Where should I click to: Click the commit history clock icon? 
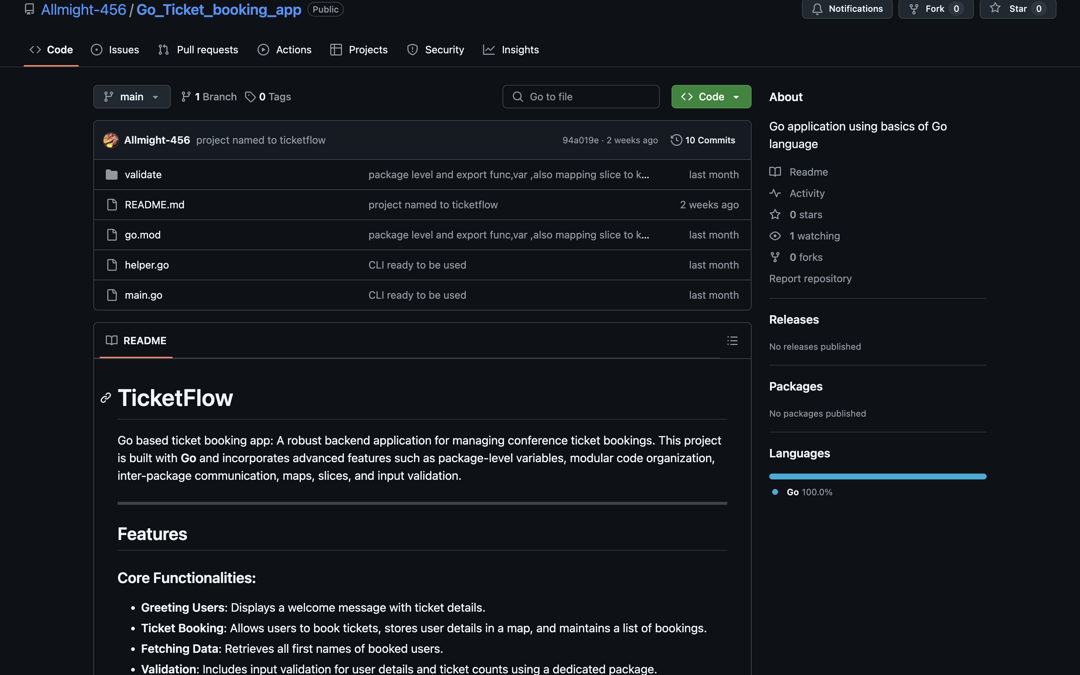[676, 140]
